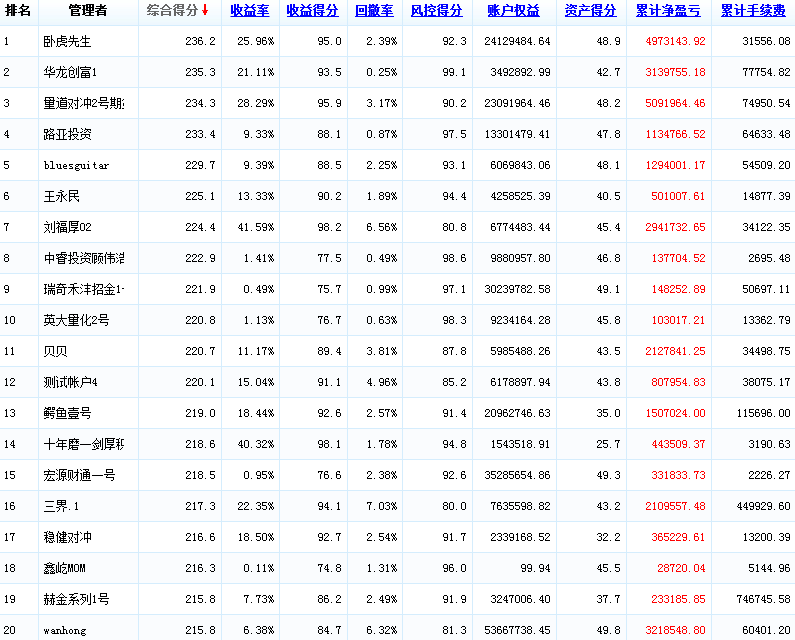Sort table by 收益率 column
This screenshot has height=640, width=795.
249,11
